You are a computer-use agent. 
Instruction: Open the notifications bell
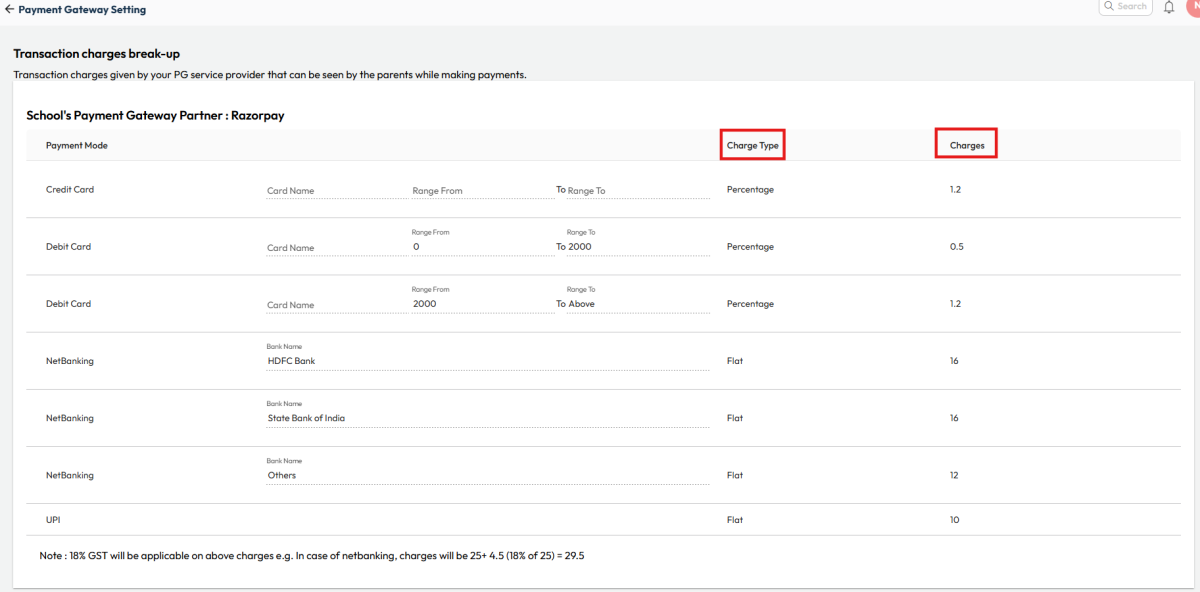(x=1167, y=8)
